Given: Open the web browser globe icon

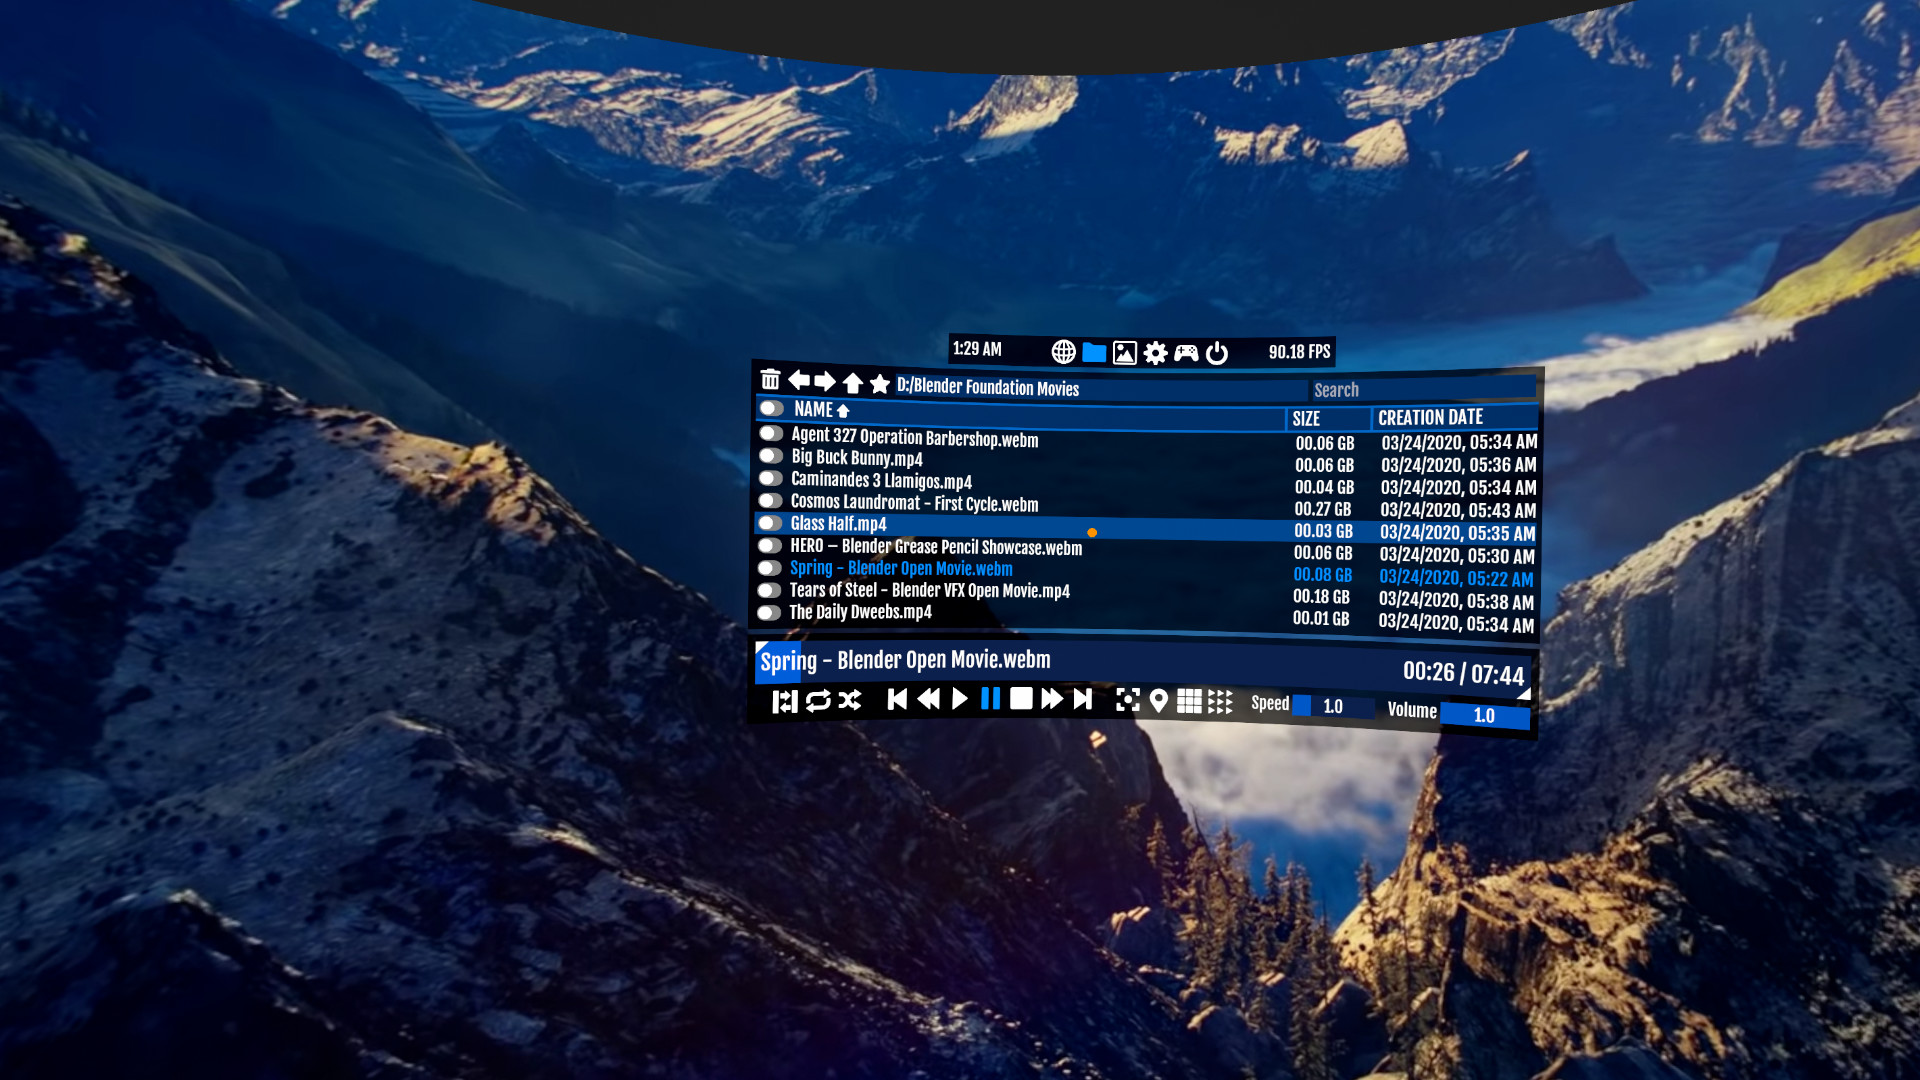Looking at the screenshot, I should (1063, 352).
